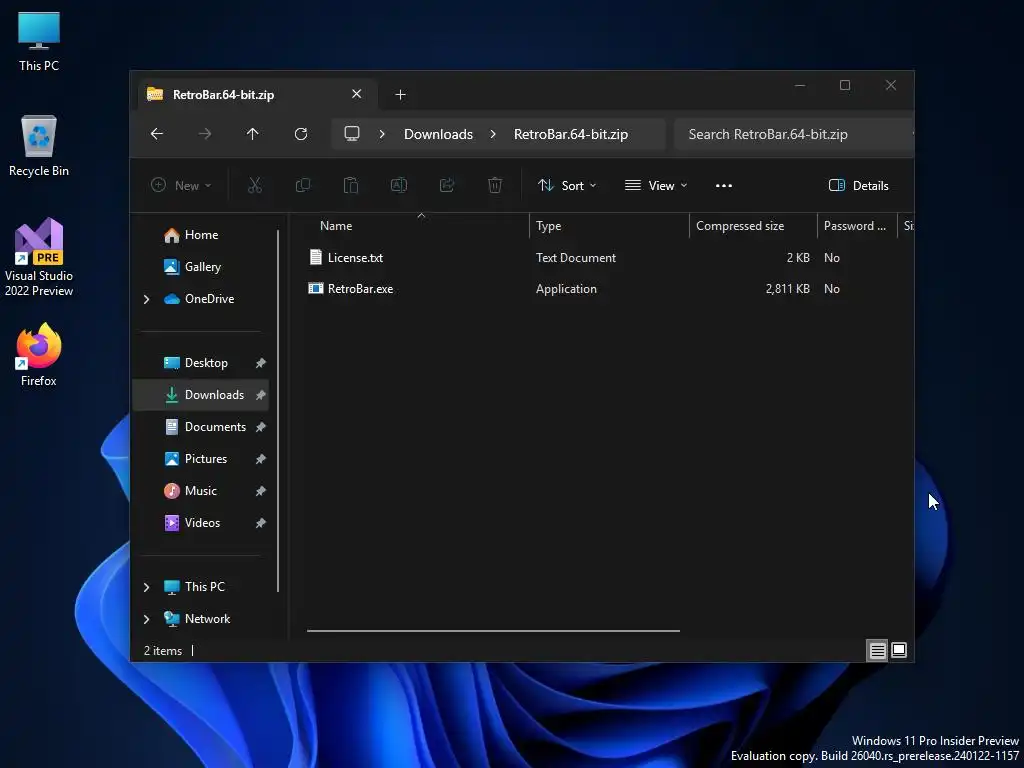Click the PC monitor icon in address bar
1024x768 pixels.
(352, 134)
